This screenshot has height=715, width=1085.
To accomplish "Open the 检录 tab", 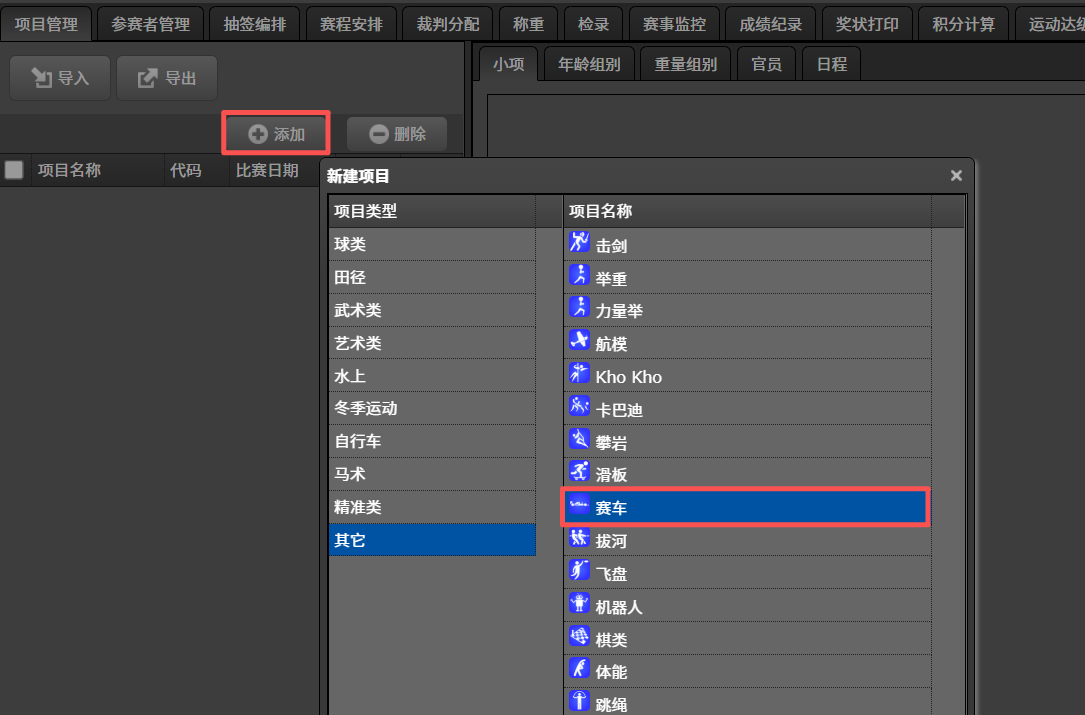I will point(594,24).
